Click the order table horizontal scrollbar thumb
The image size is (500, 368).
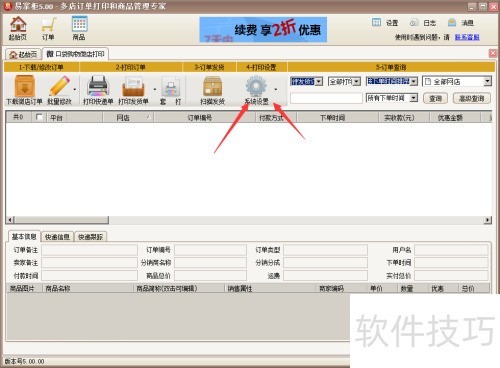point(61,220)
